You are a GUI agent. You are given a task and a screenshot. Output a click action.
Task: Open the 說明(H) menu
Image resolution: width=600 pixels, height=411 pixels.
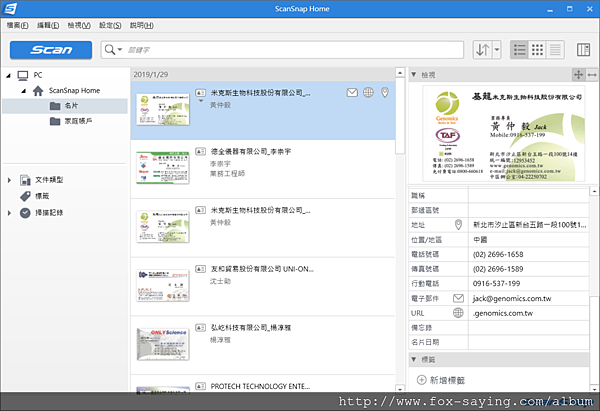click(142, 25)
